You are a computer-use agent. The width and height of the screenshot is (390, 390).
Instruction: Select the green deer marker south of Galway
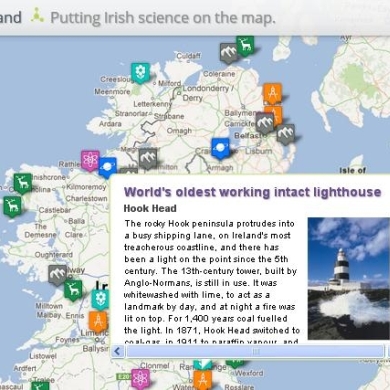pyautogui.click(x=73, y=290)
